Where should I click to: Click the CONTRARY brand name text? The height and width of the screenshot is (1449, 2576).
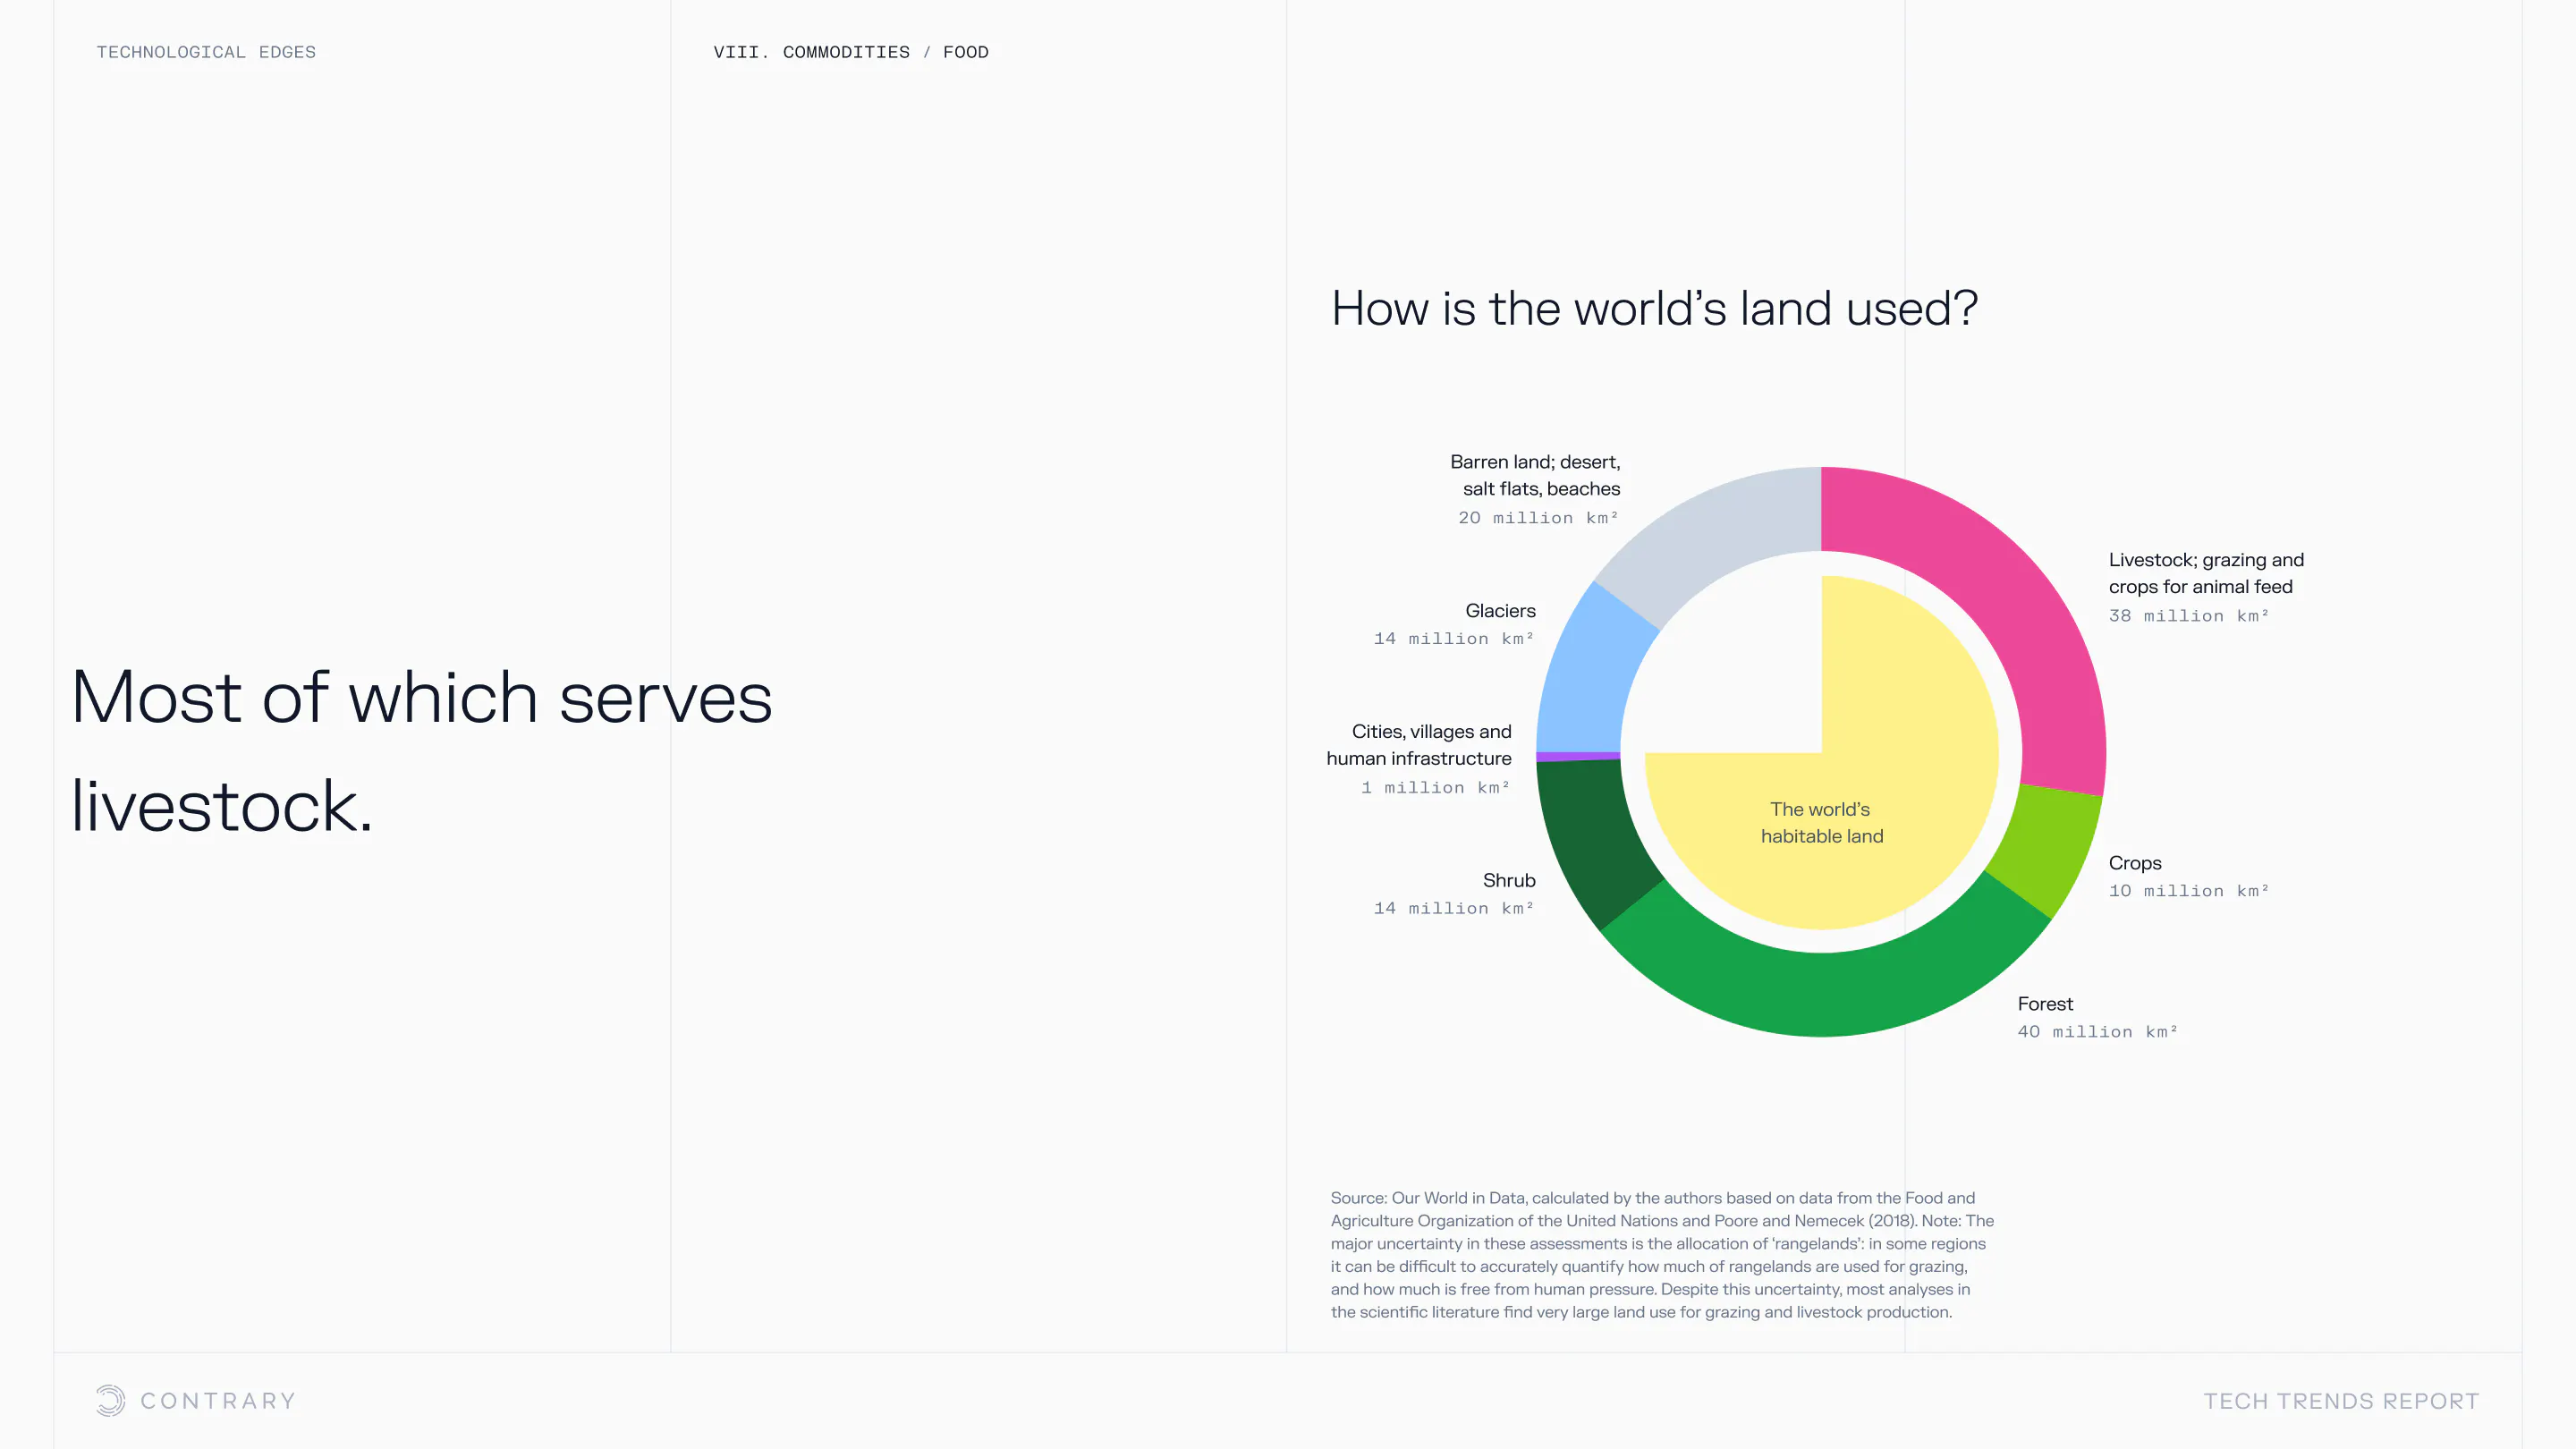(218, 1401)
